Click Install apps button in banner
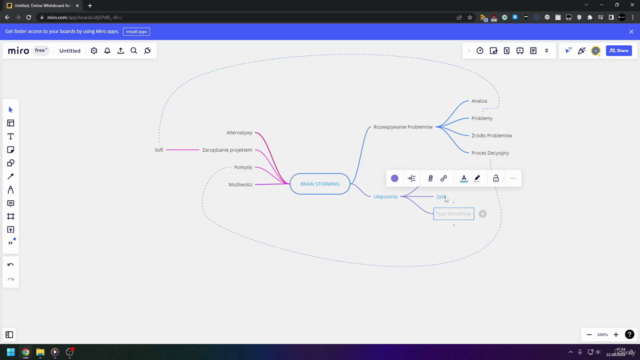640x360 pixels. (136, 31)
